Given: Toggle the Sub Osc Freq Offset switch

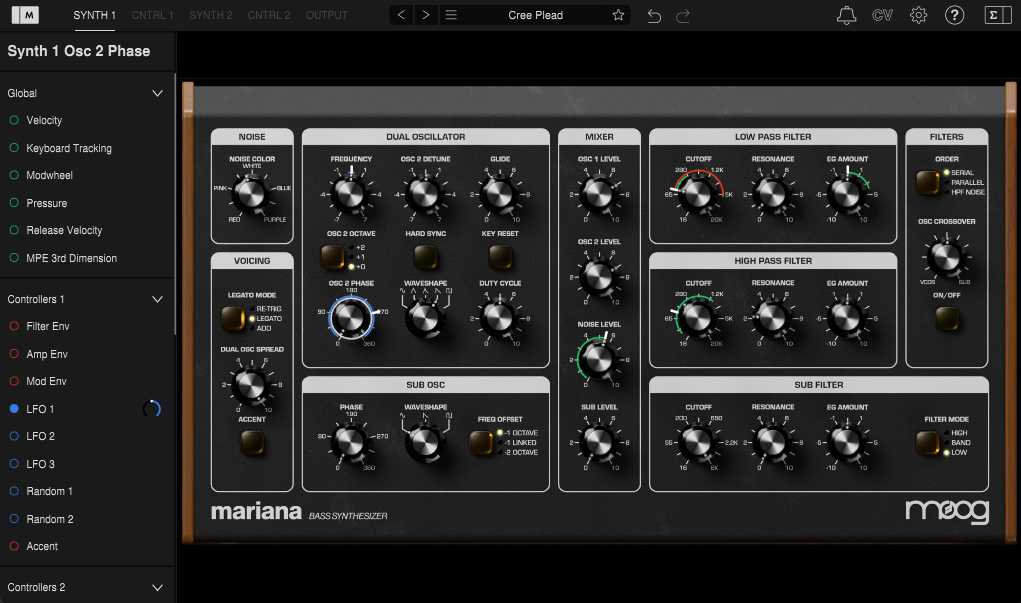Looking at the screenshot, I should 481,443.
